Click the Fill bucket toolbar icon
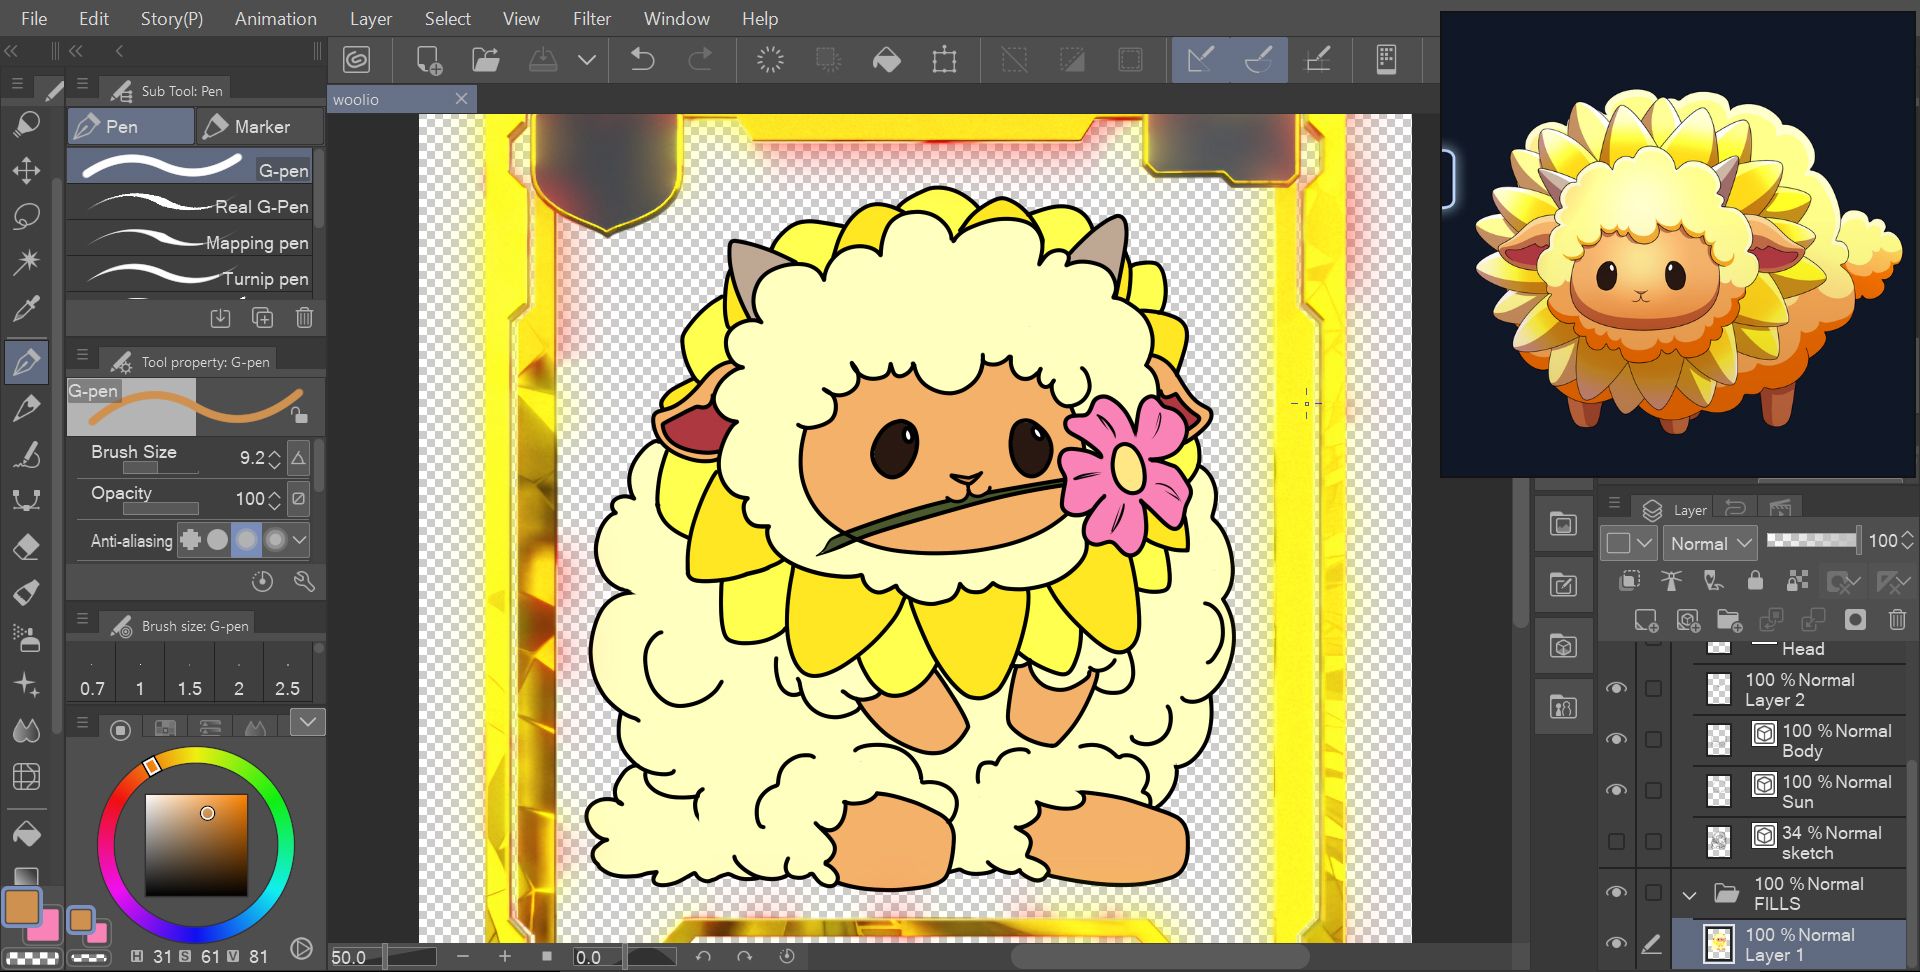1920x972 pixels. click(x=886, y=60)
